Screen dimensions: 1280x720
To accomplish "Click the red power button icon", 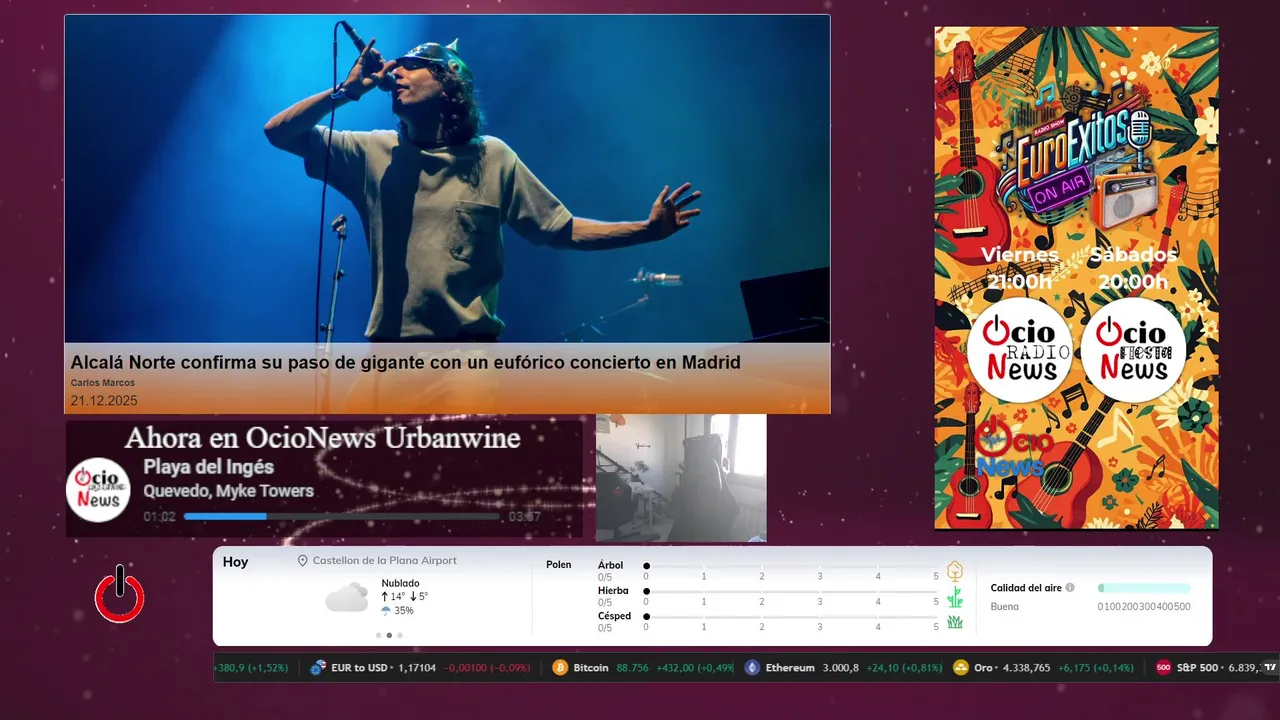I will [x=120, y=595].
